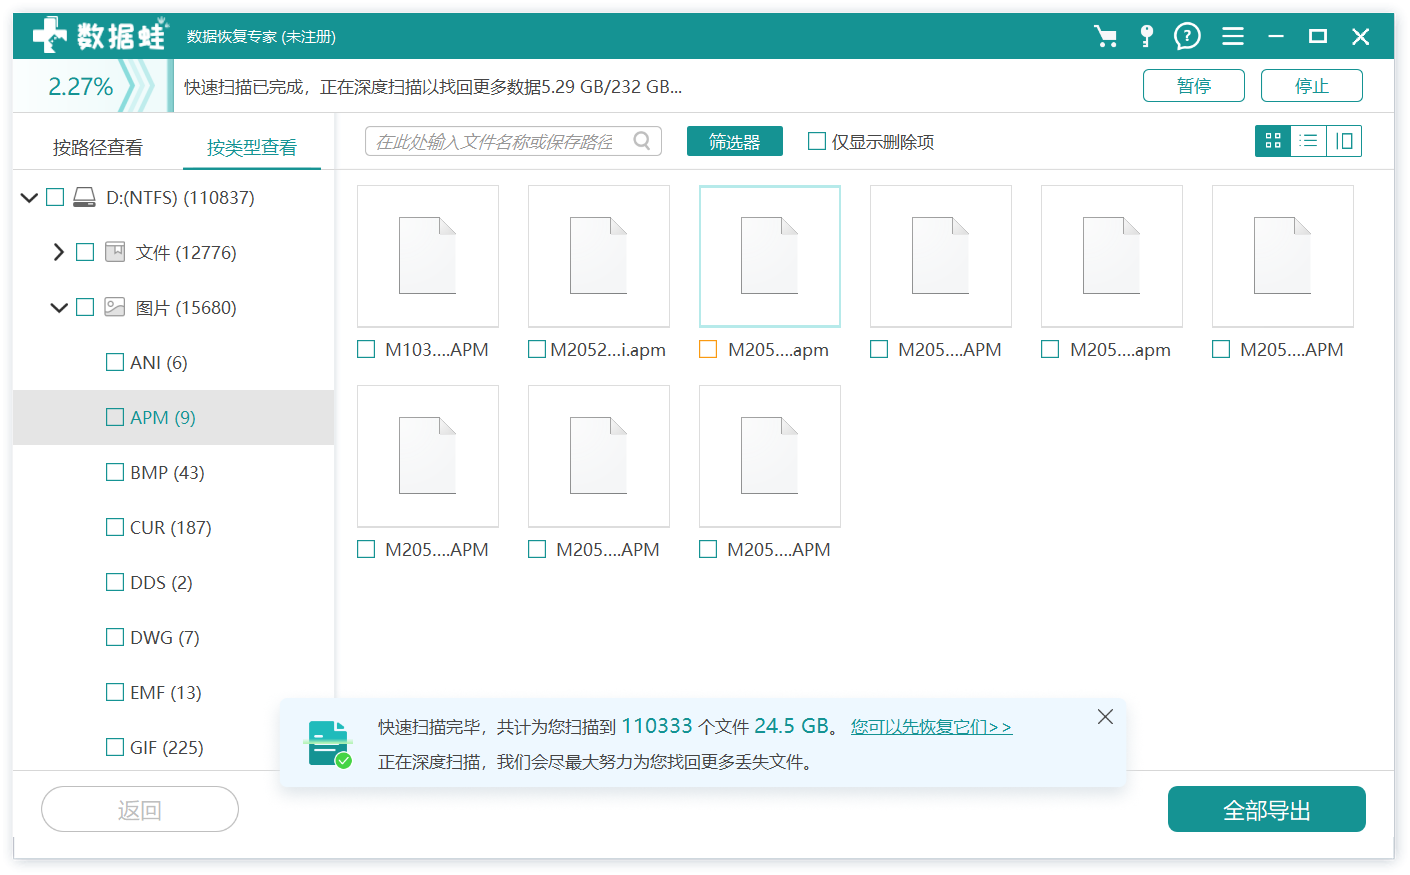Screen dimensions: 1410x875
Task: Select the highlighted M205....apm thumbnail
Action: 770,256
